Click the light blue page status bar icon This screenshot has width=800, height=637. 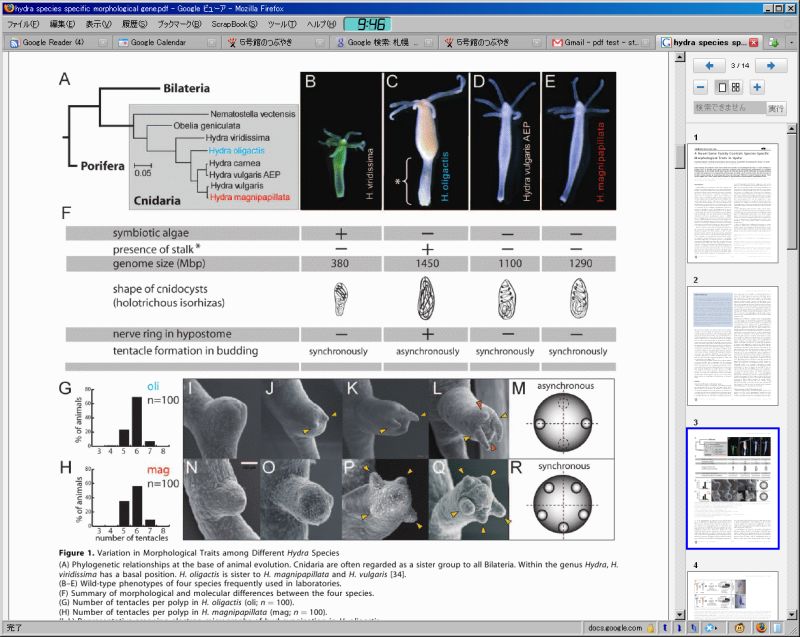point(777,628)
